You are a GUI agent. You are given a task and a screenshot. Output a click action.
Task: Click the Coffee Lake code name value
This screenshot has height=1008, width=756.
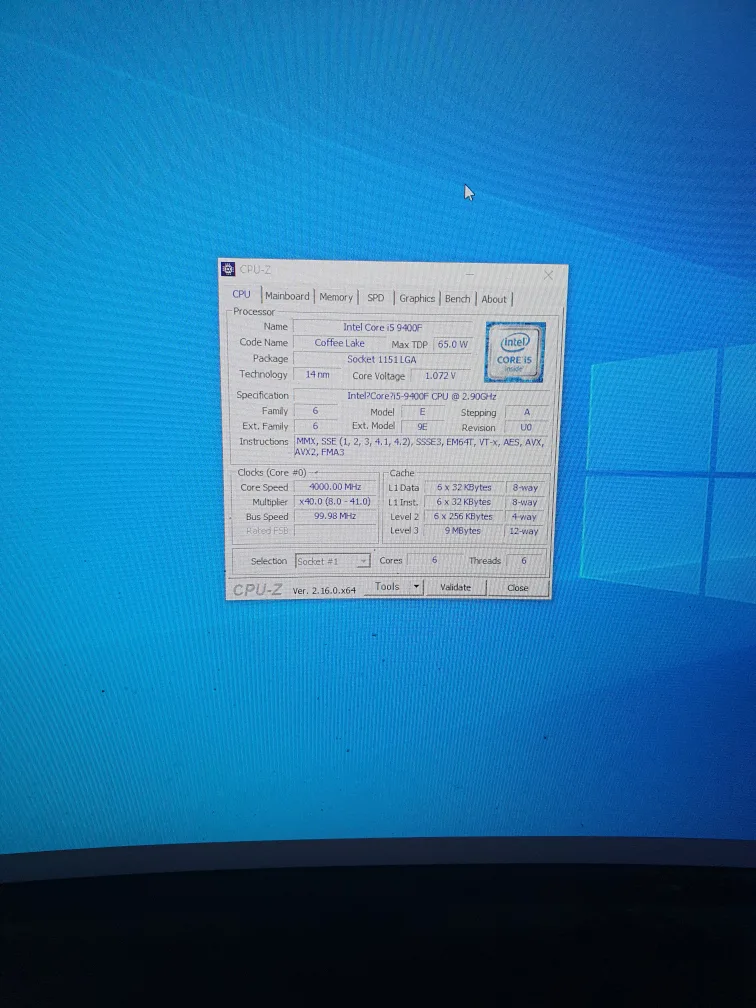tap(339, 343)
